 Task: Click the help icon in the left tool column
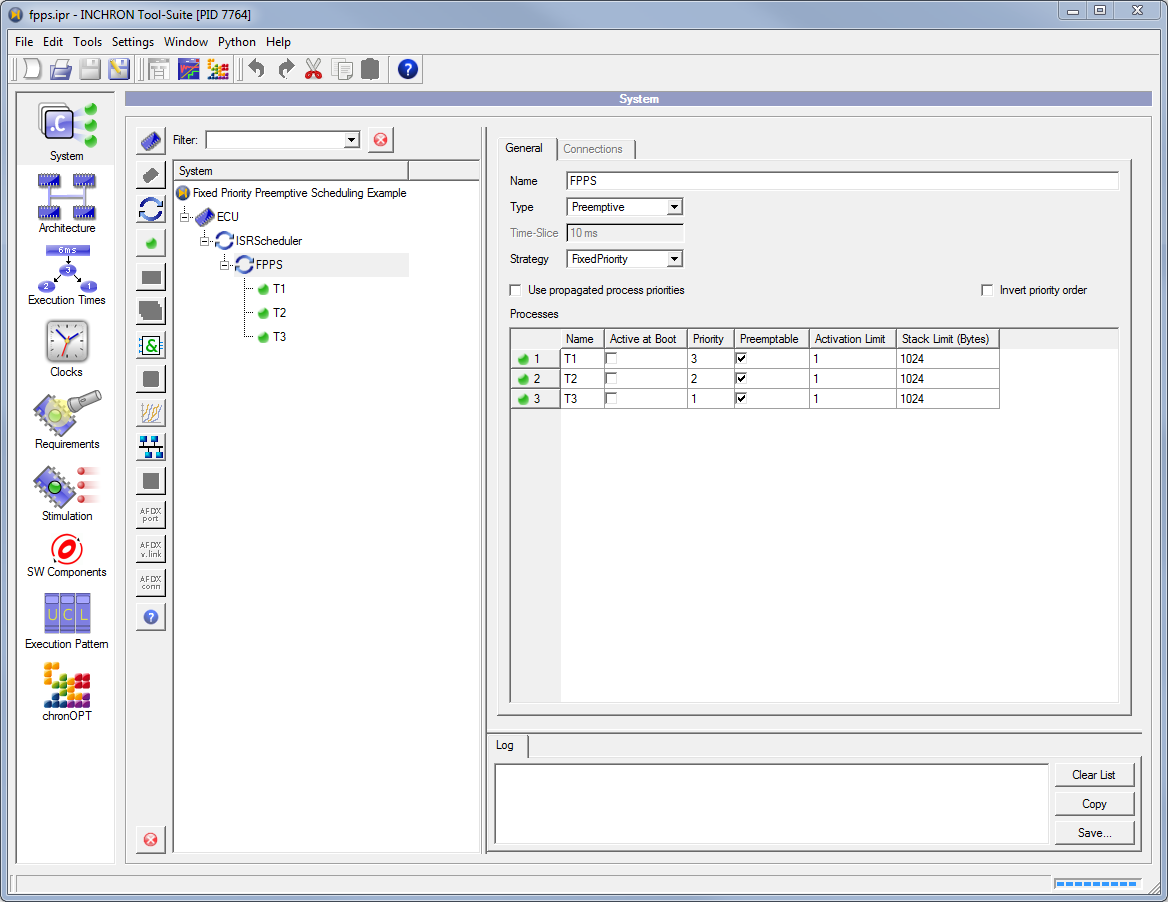pos(151,617)
